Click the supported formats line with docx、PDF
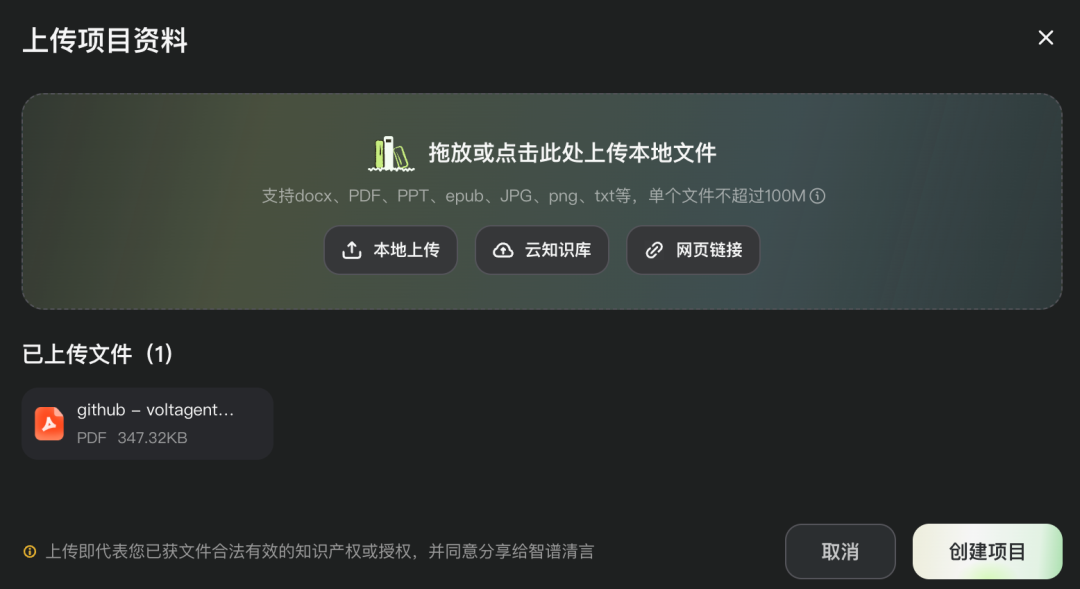Screen dimensions: 1080x589 pyautogui.click(x=534, y=196)
